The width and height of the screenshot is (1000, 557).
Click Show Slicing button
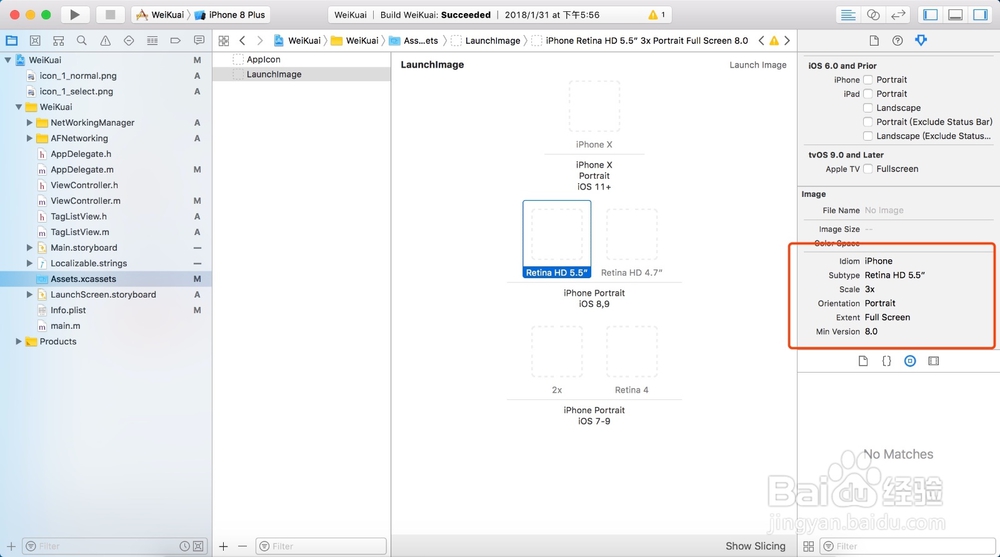click(755, 546)
